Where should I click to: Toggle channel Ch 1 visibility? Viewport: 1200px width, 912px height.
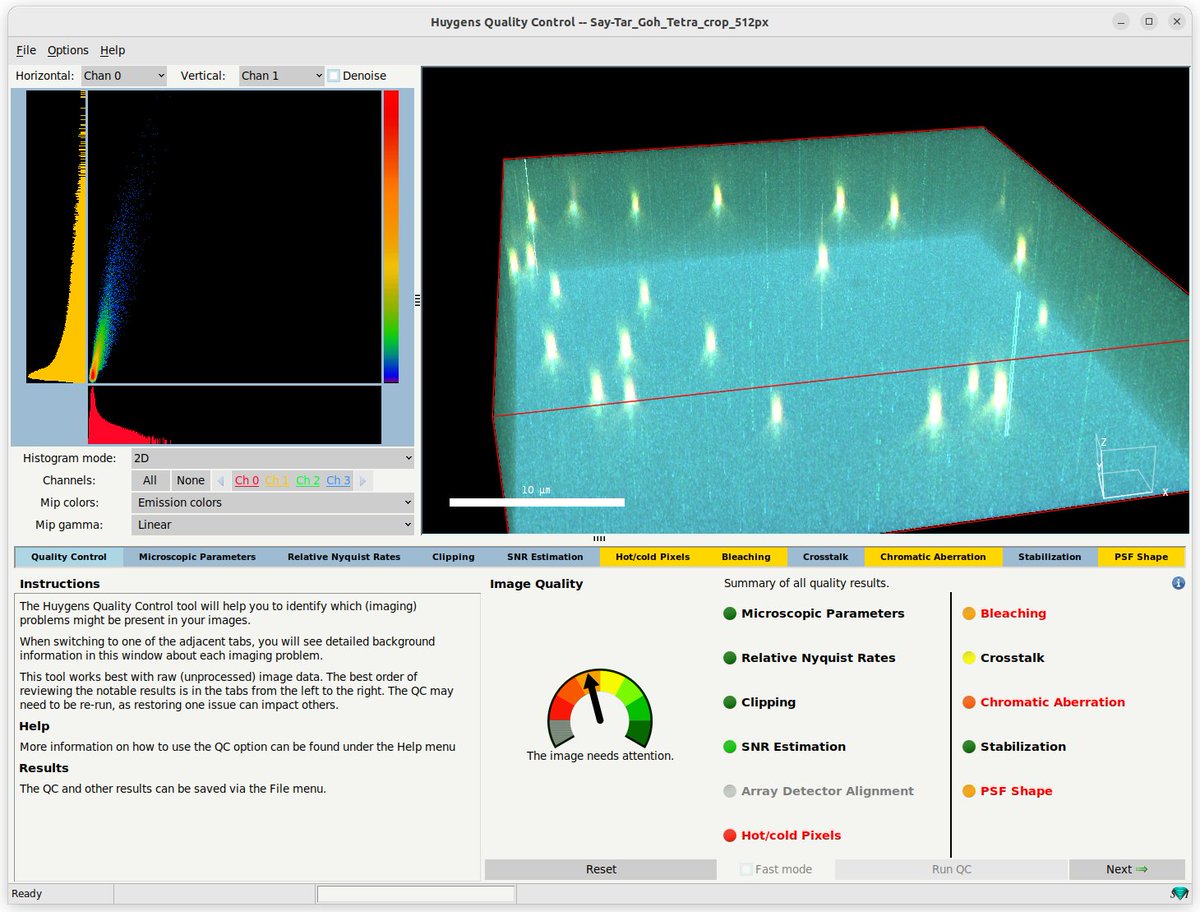tap(277, 481)
